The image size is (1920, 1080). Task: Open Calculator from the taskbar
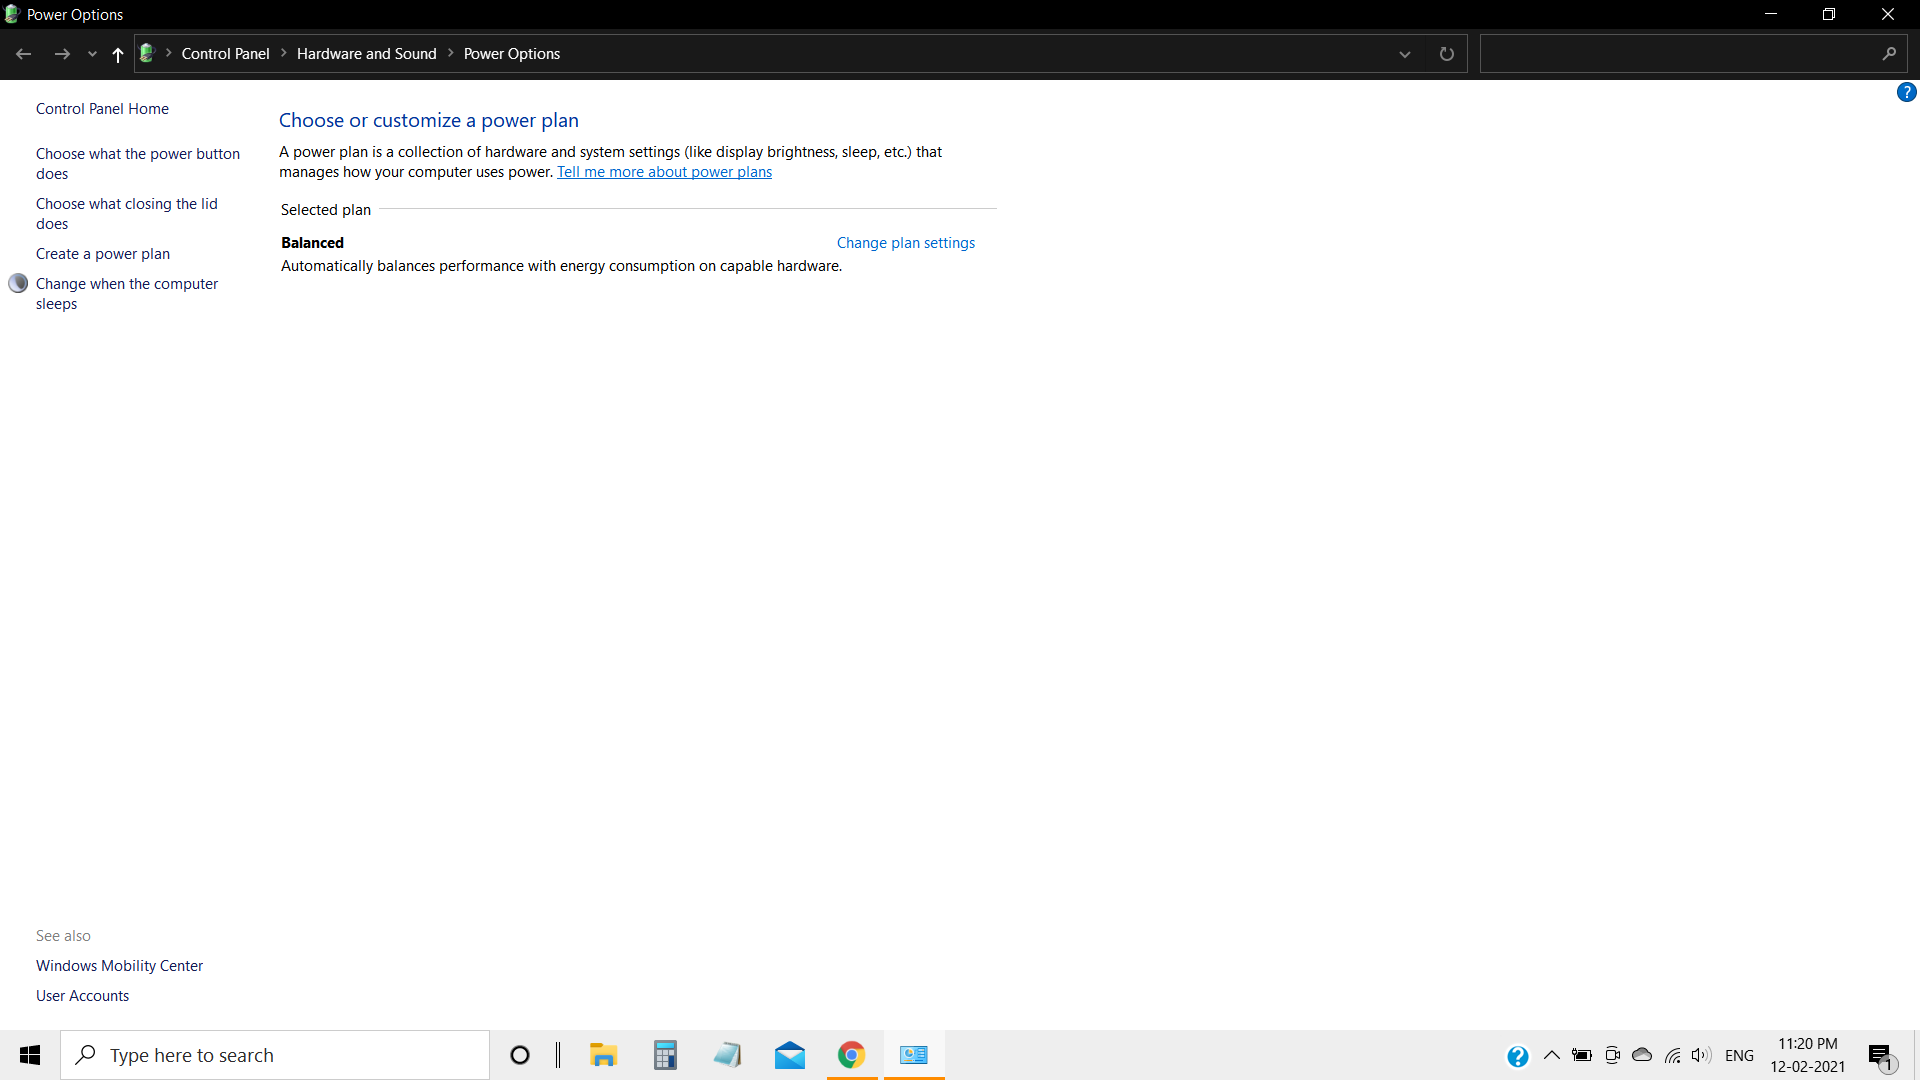pos(665,1055)
